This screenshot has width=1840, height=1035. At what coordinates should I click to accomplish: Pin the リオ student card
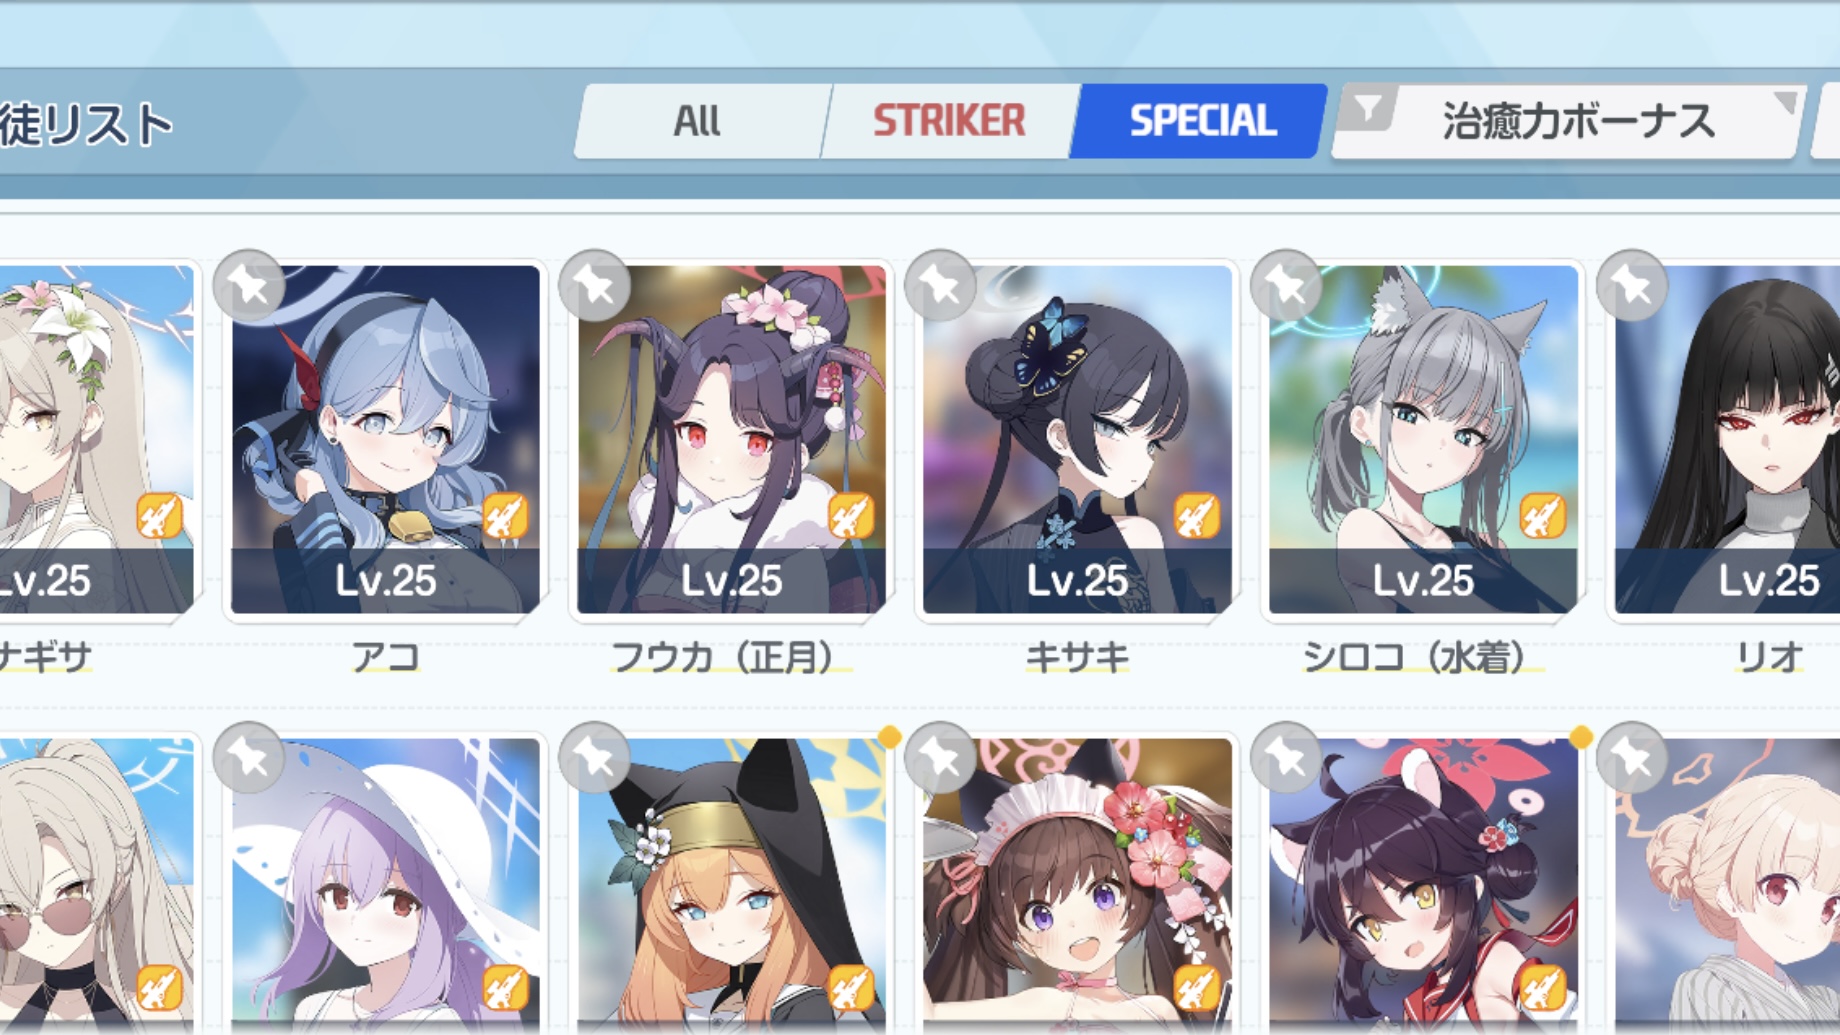click(1632, 287)
